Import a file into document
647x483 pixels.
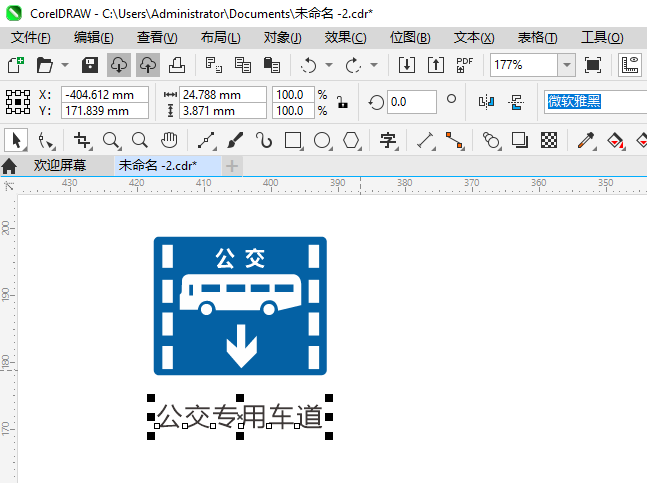tap(407, 65)
